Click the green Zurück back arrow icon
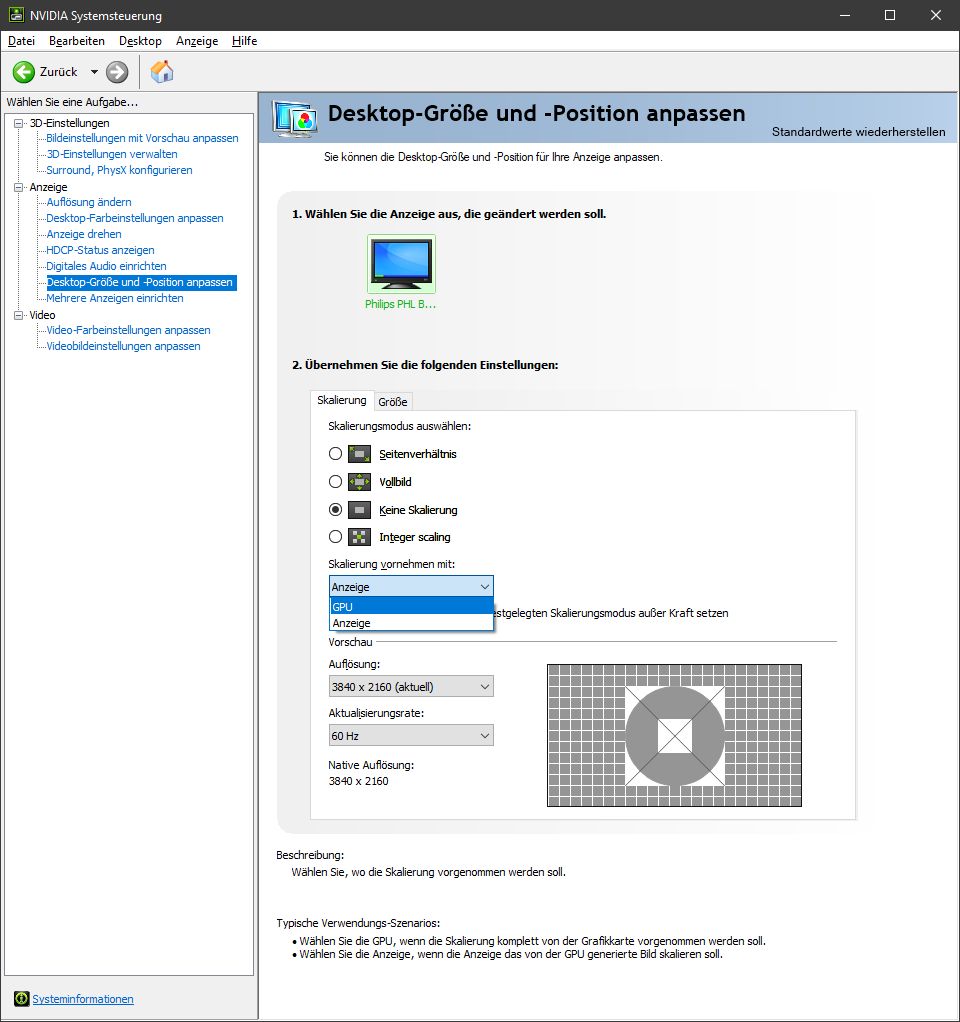The width and height of the screenshot is (960, 1022). click(x=24, y=72)
